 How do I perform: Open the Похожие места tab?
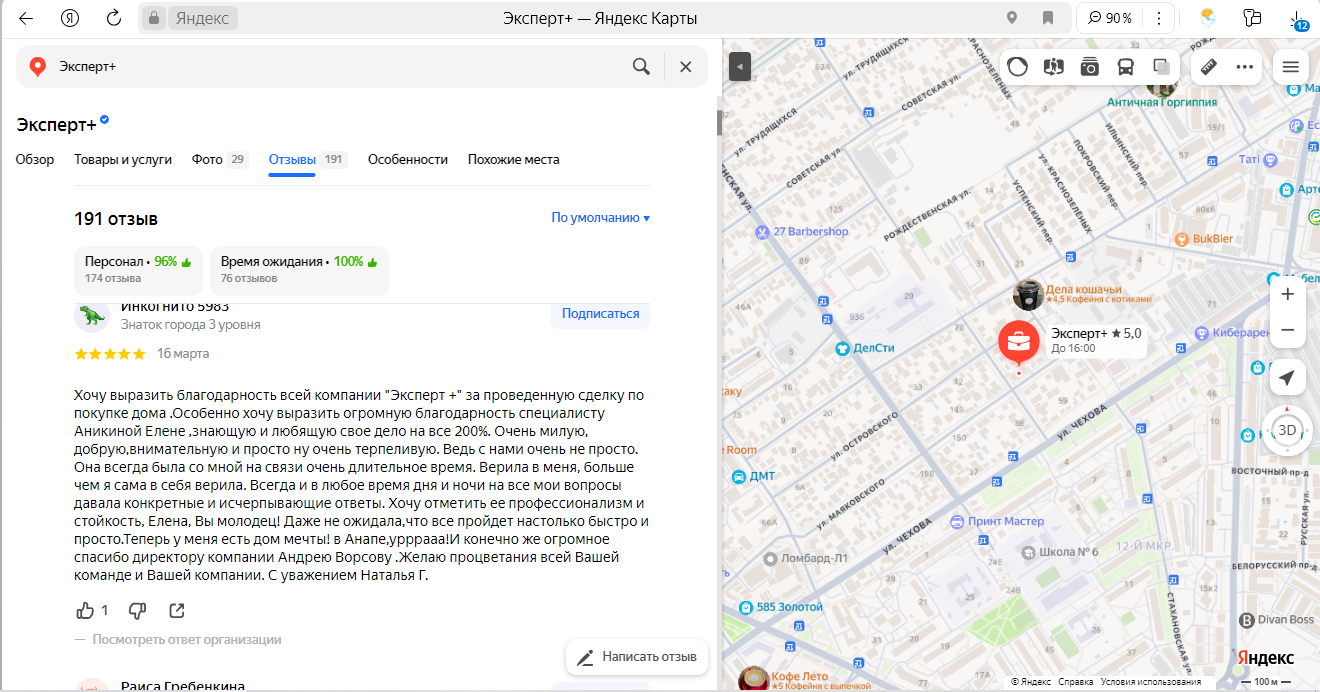click(x=514, y=160)
